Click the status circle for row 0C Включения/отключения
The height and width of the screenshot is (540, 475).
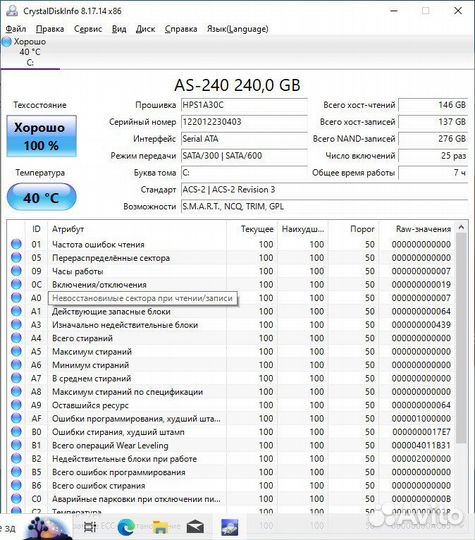tap(16, 284)
